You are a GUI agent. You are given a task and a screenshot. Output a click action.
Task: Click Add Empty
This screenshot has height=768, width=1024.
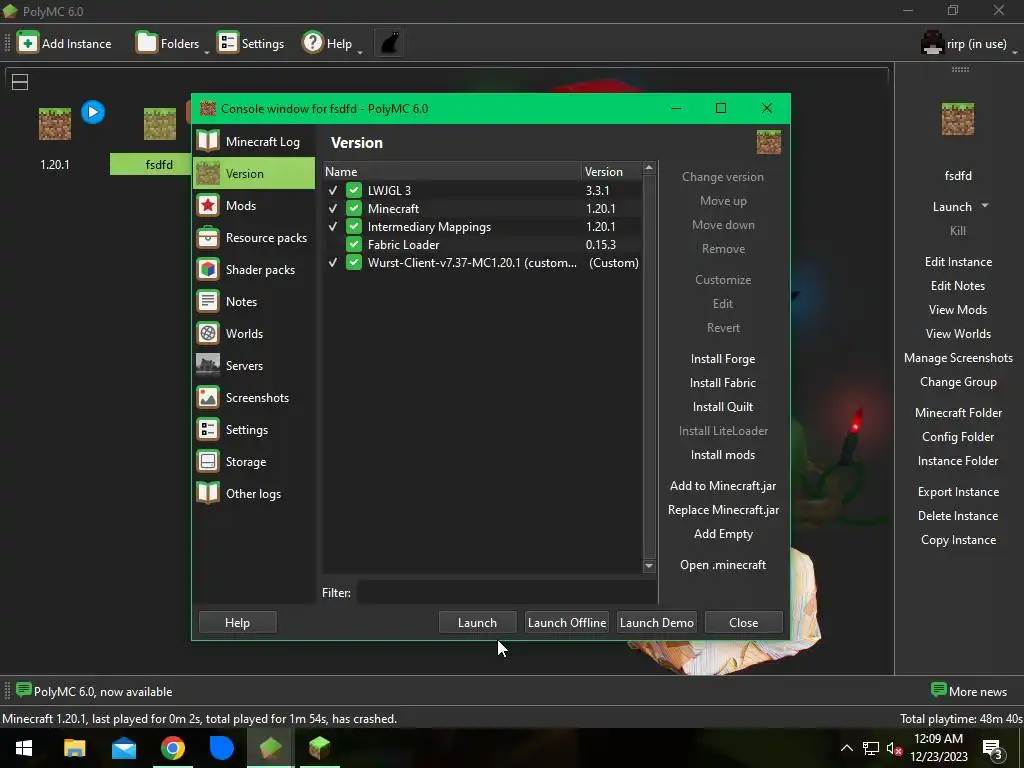(723, 534)
